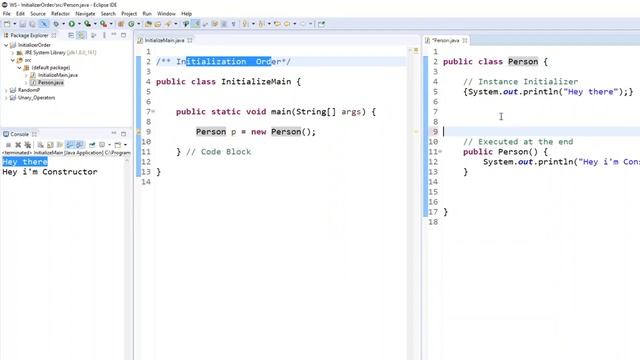Switch to the InitializeMain.java editor tab
This screenshot has width=640, height=360.
tap(164, 40)
